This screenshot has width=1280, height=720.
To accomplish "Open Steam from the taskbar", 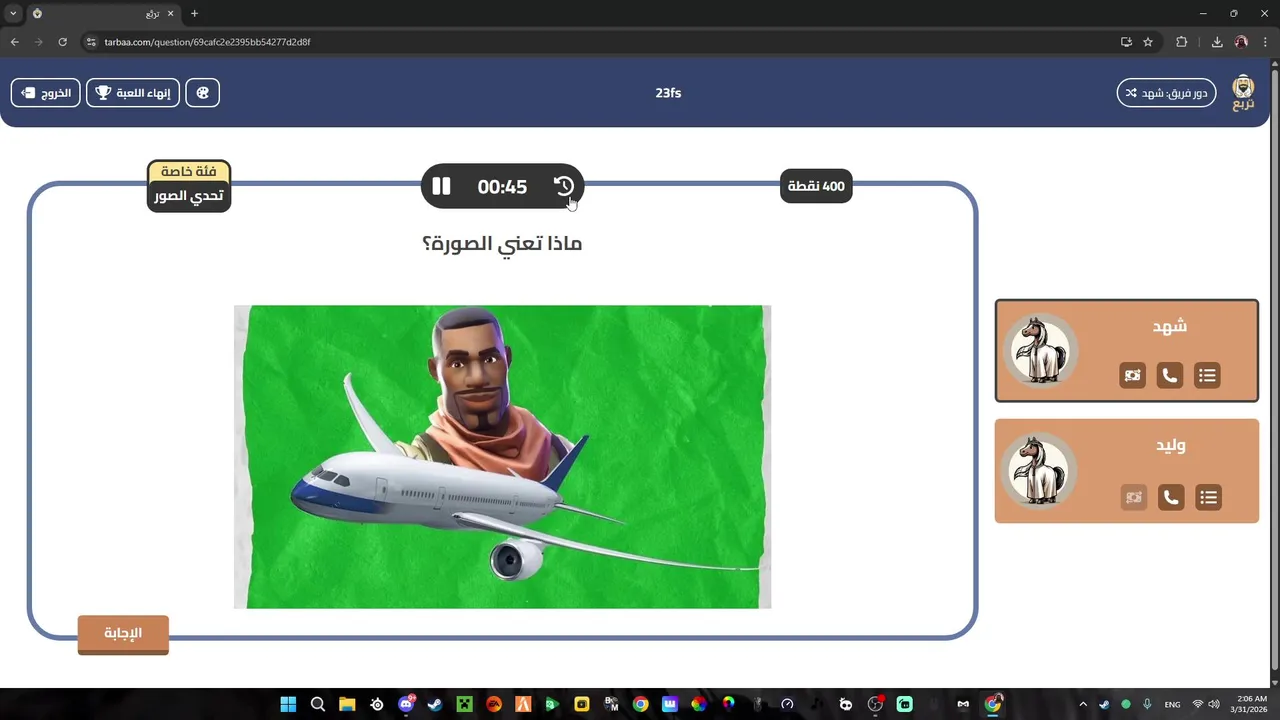I will [x=435, y=704].
